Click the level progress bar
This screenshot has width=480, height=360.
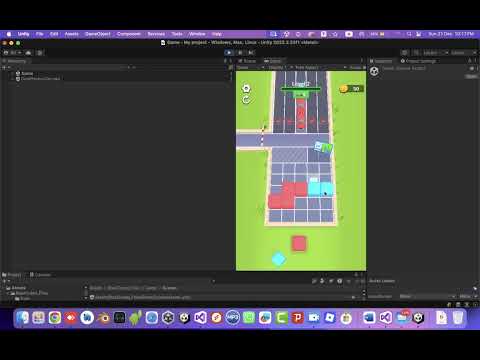tap(301, 89)
